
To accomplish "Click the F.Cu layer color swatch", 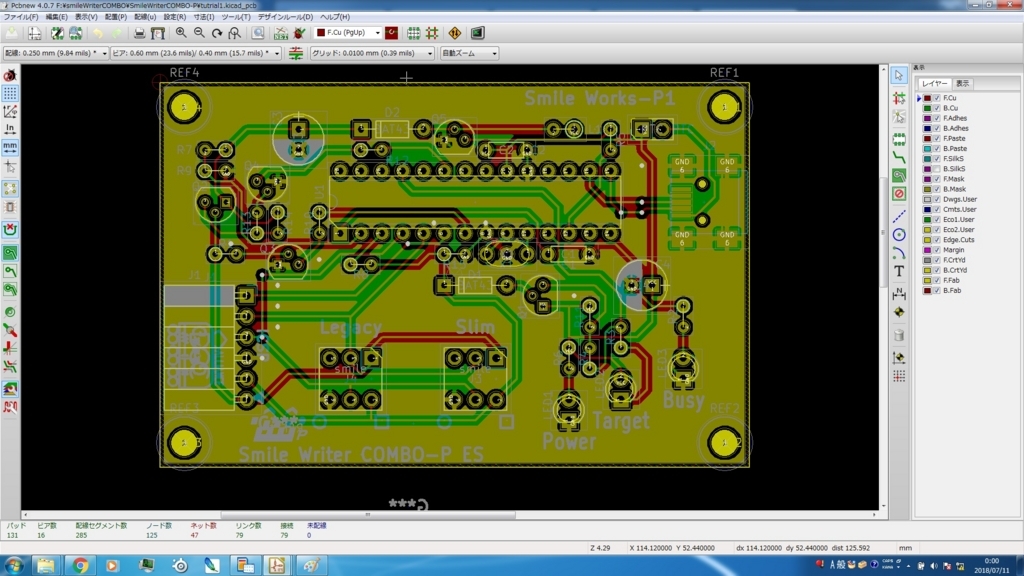I will point(927,98).
